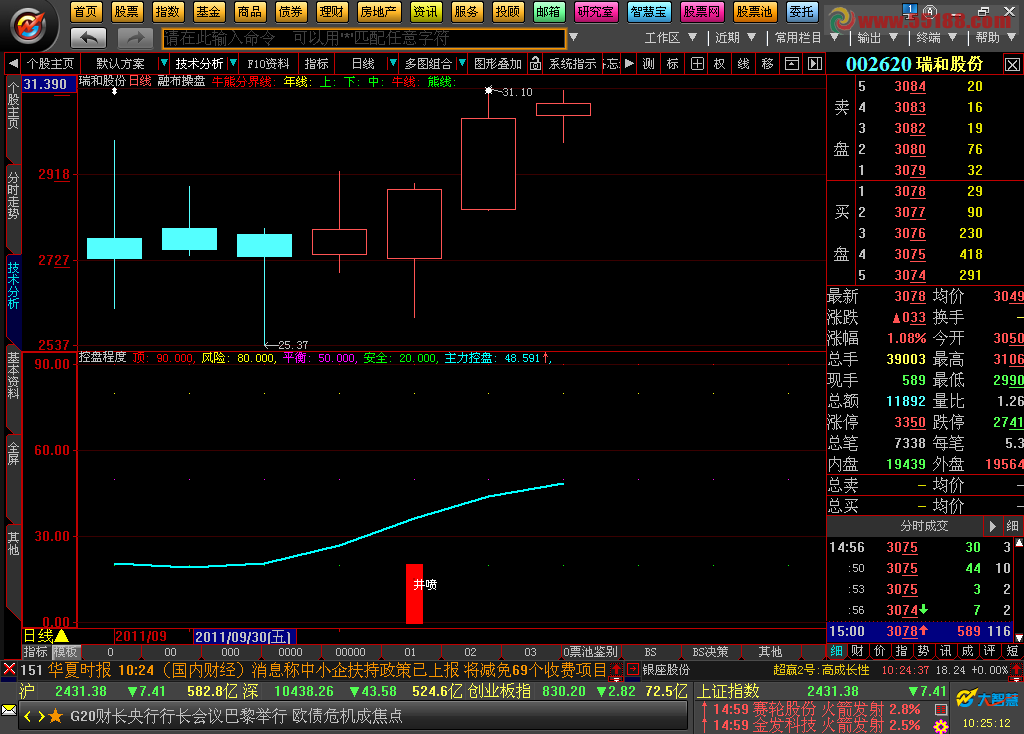Image resolution: width=1024 pixels, height=734 pixels.
Task: Click the window restore icon in chart toolbar
Action: coord(792,63)
